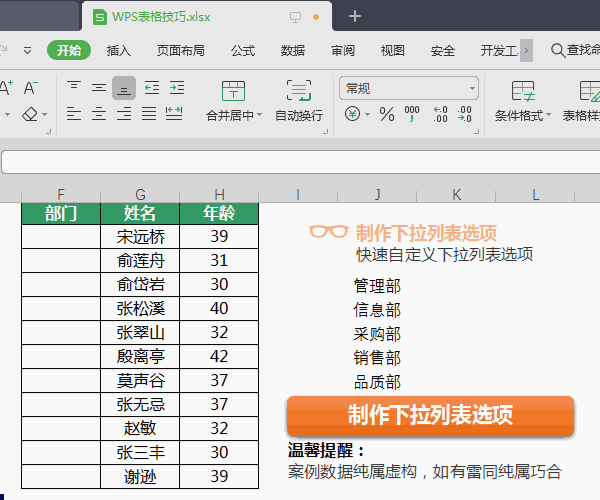Toggle bottom vertical alignment
The height and width of the screenshot is (500, 600).
pos(124,88)
